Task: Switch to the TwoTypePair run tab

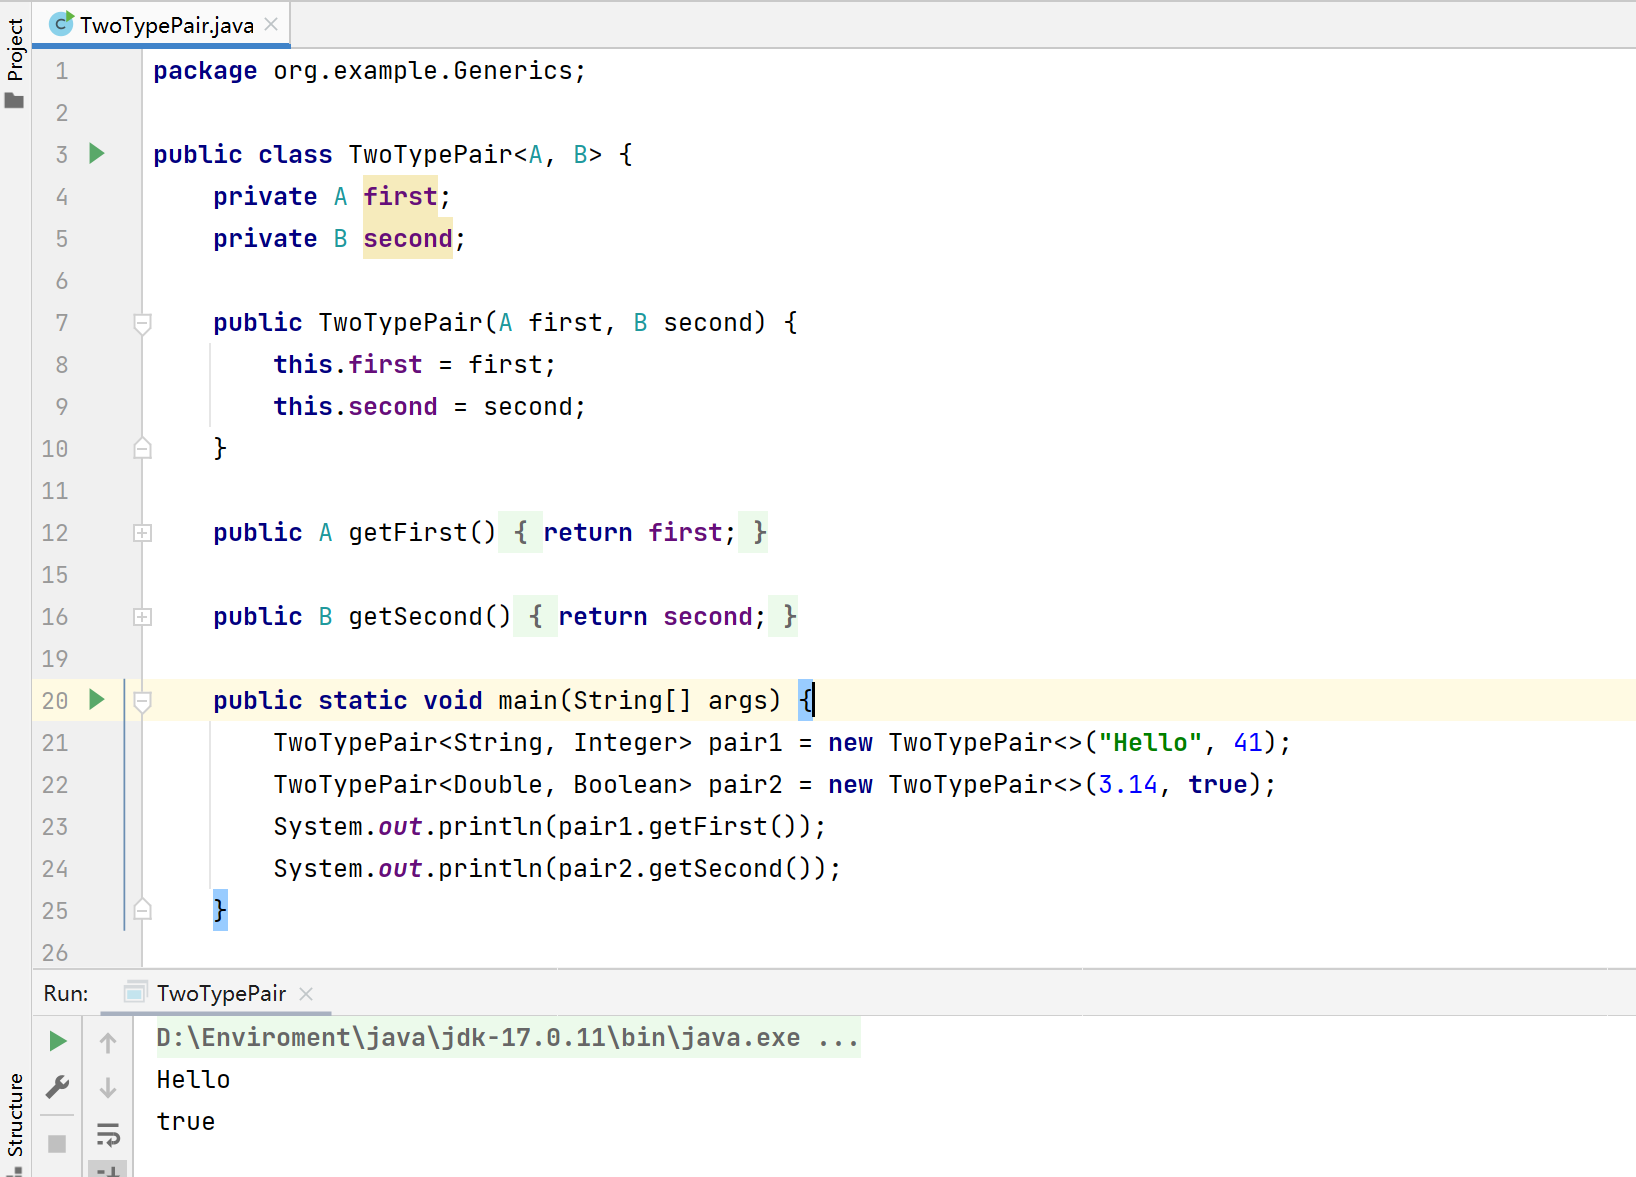Action: click(x=221, y=993)
